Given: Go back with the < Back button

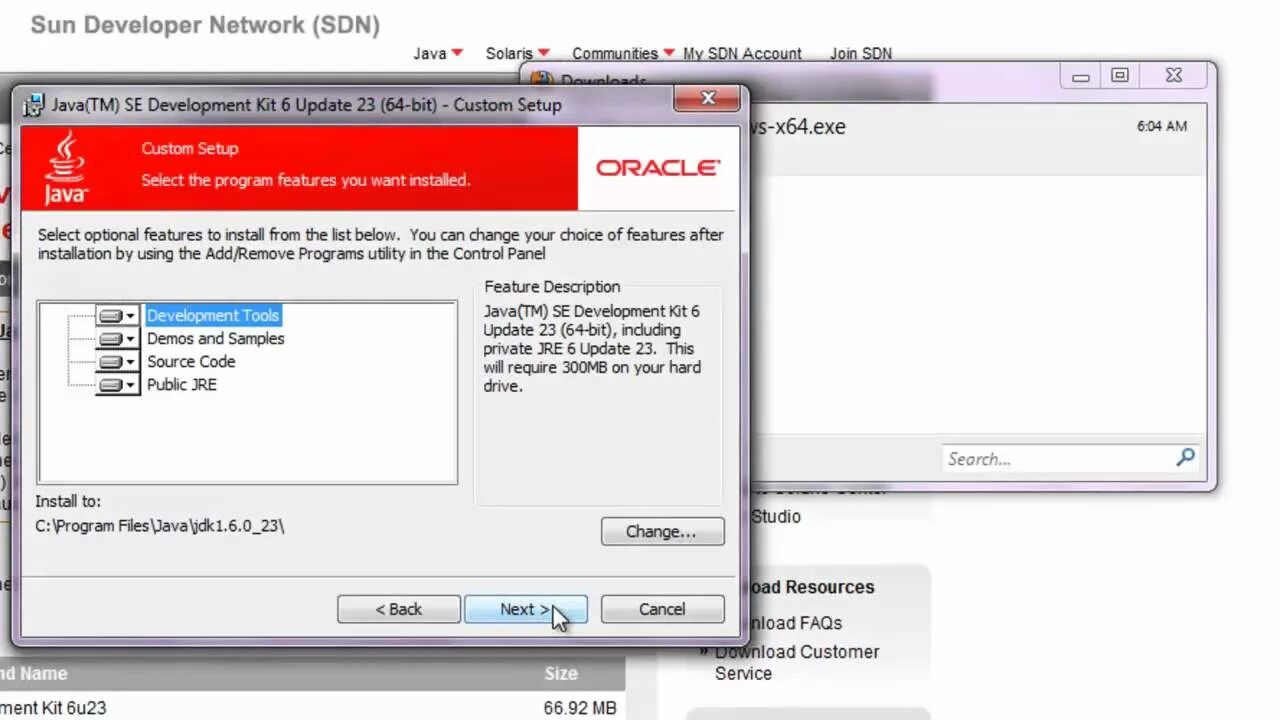Looking at the screenshot, I should [399, 609].
